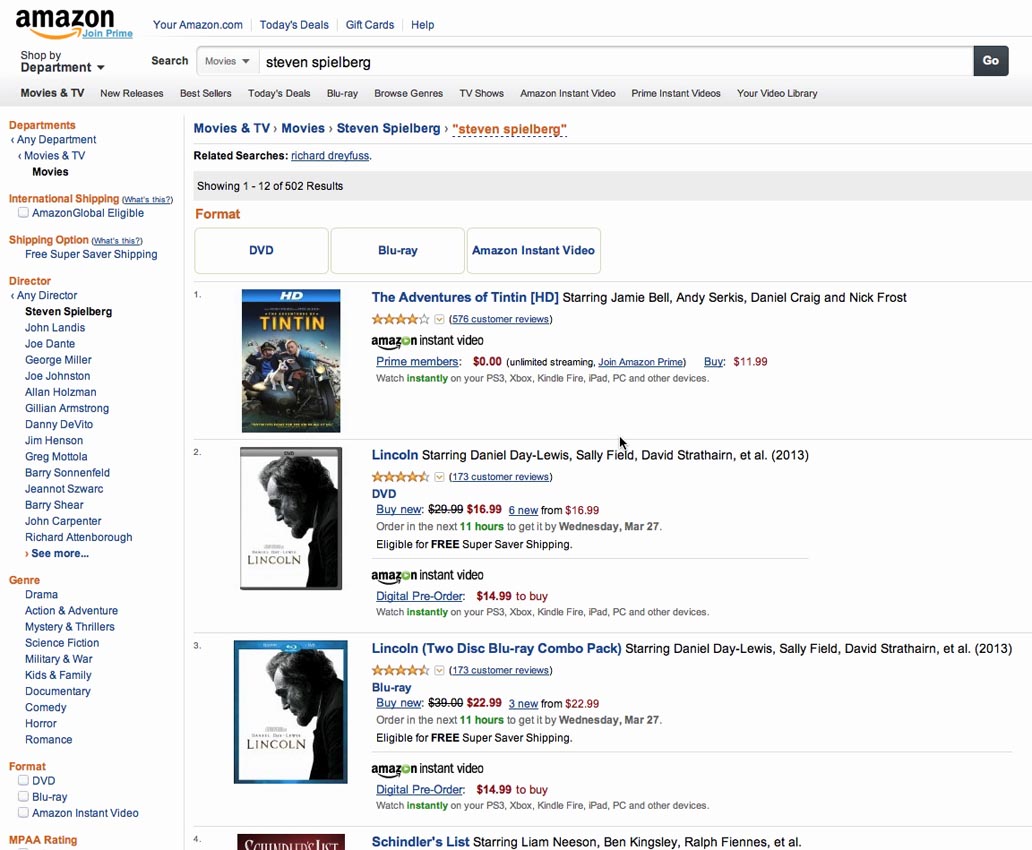Screen dimensions: 1032x850
Task: Click Join Amazon Prime link
Action: pyautogui.click(x=640, y=362)
